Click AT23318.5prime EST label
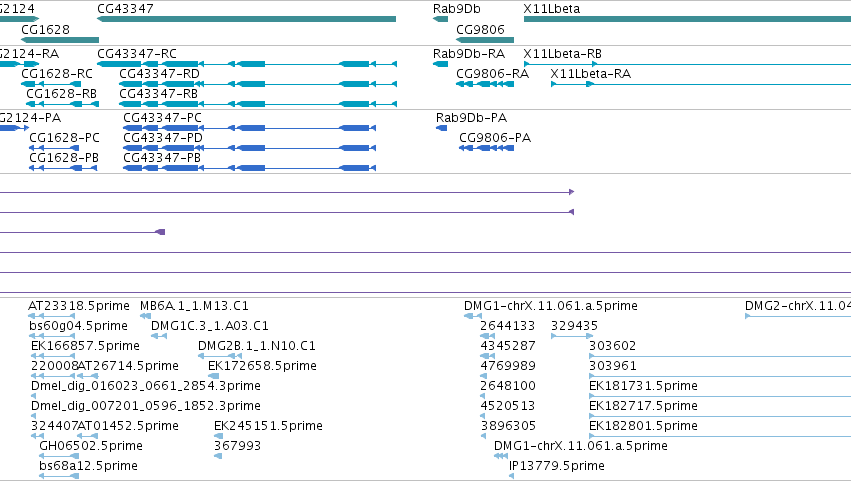 pos(79,306)
